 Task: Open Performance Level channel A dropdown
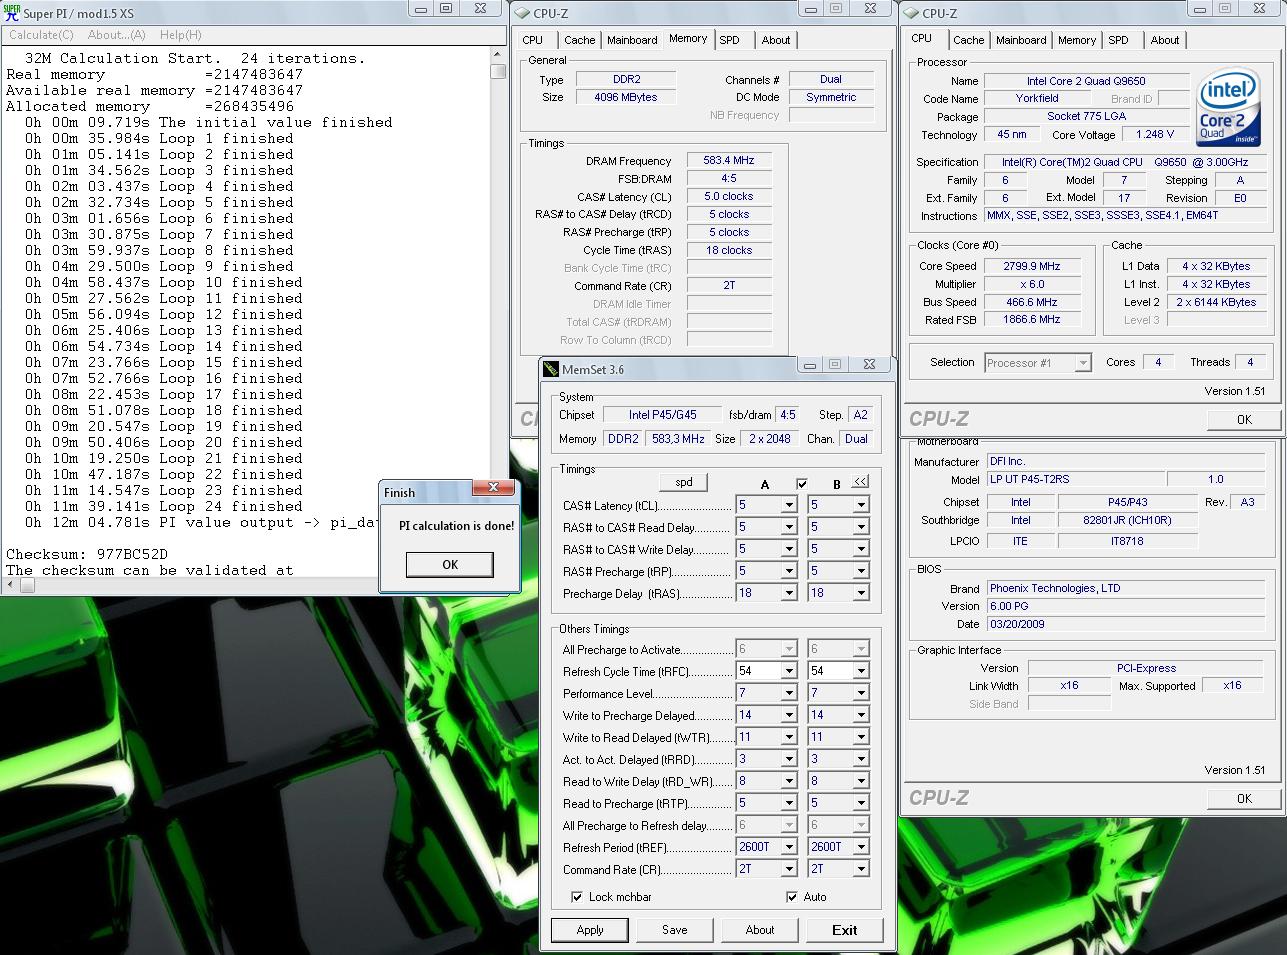click(788, 693)
